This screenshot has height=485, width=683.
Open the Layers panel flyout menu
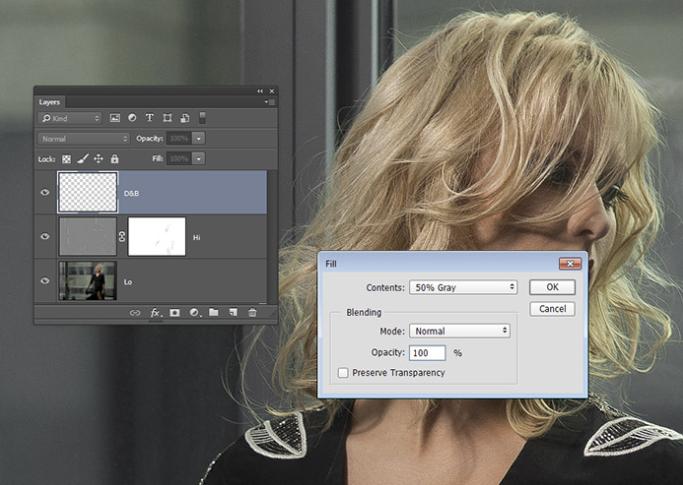[x=269, y=102]
